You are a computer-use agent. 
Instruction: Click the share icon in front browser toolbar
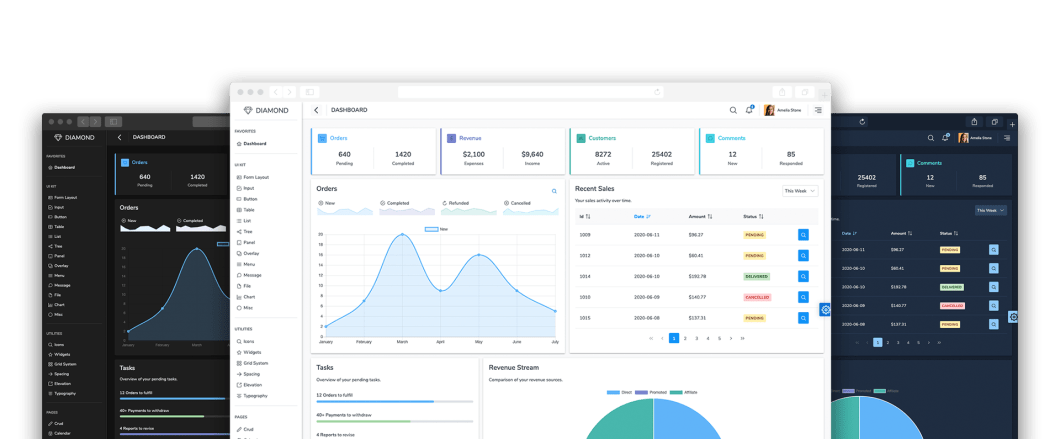(x=781, y=92)
